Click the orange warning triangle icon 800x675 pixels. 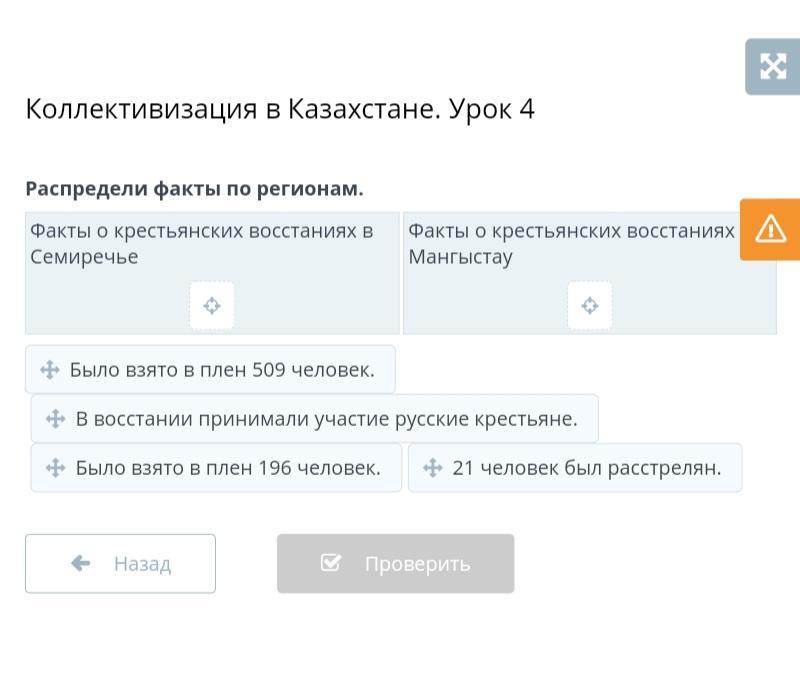tap(771, 229)
